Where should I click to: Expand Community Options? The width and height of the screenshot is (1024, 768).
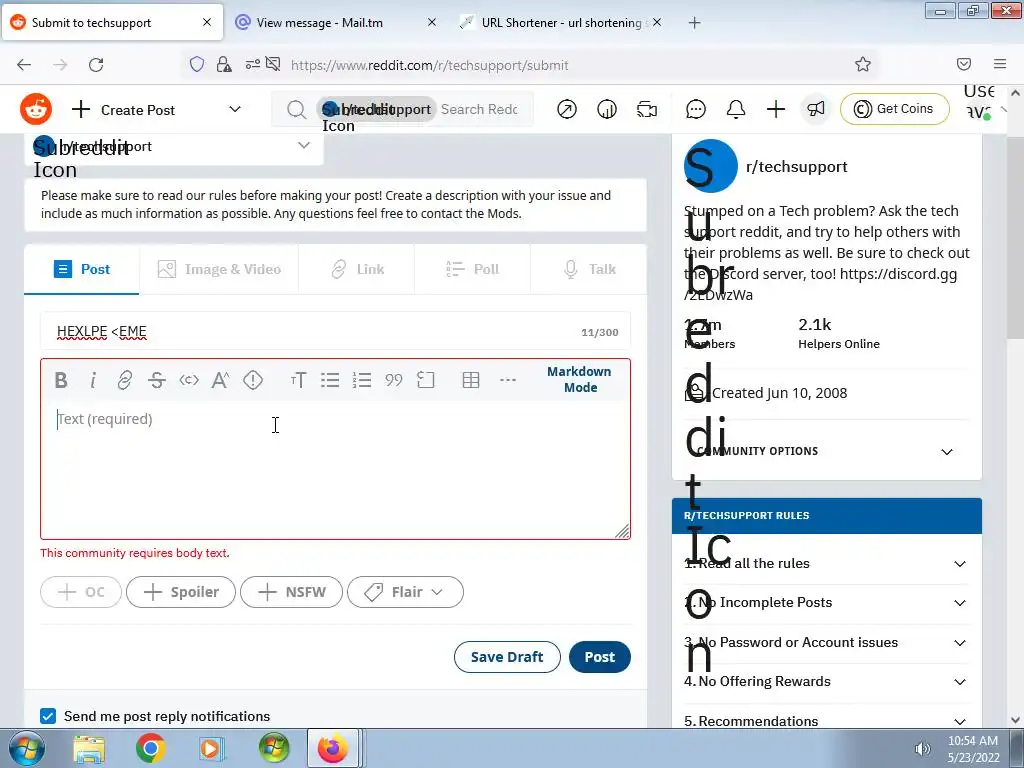pos(826,451)
